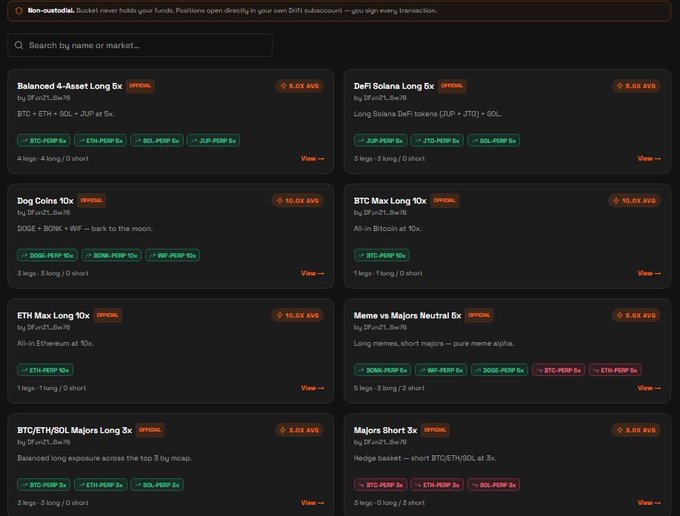Open the Balanced 4-Asset Long 5x title

70,86
